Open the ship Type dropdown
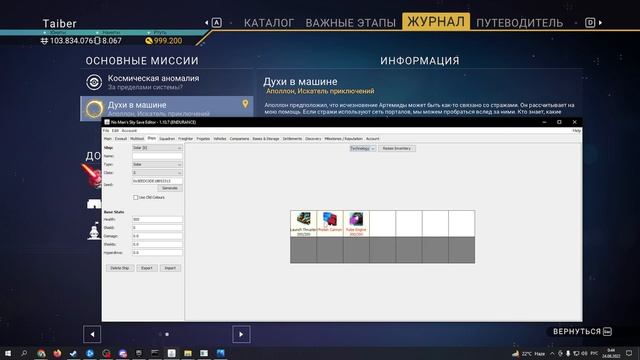The height and width of the screenshot is (360, 640). [x=157, y=164]
